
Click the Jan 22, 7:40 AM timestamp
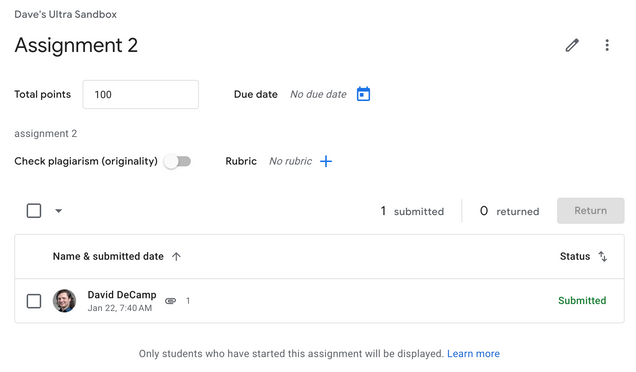tap(120, 308)
